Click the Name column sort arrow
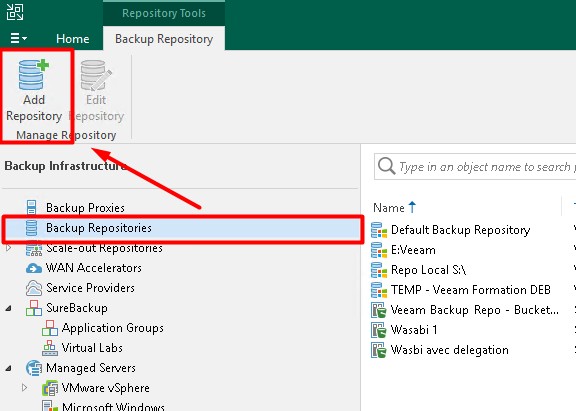 click(x=412, y=207)
